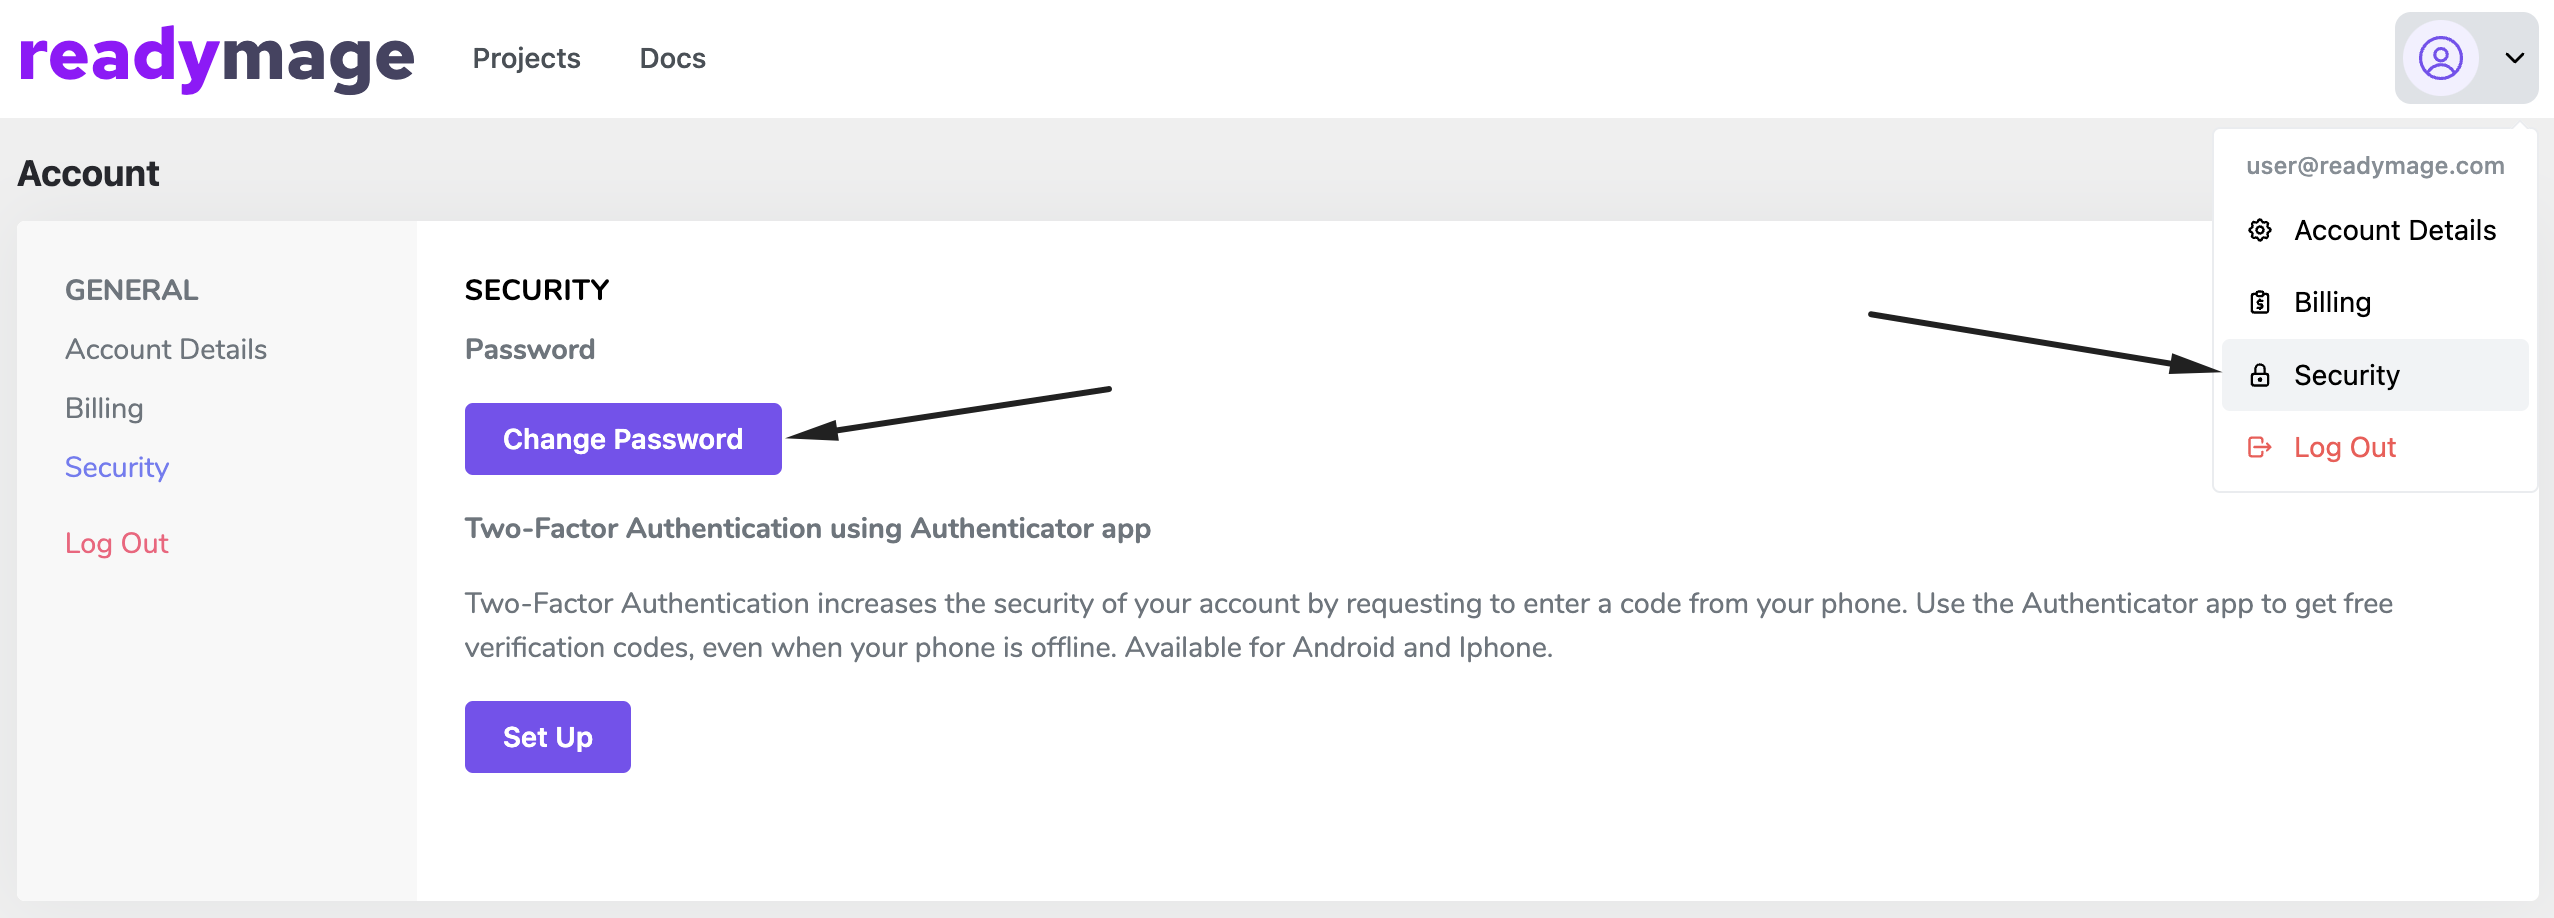Click the user avatar icon
Image resolution: width=2554 pixels, height=918 pixels.
(x=2440, y=58)
